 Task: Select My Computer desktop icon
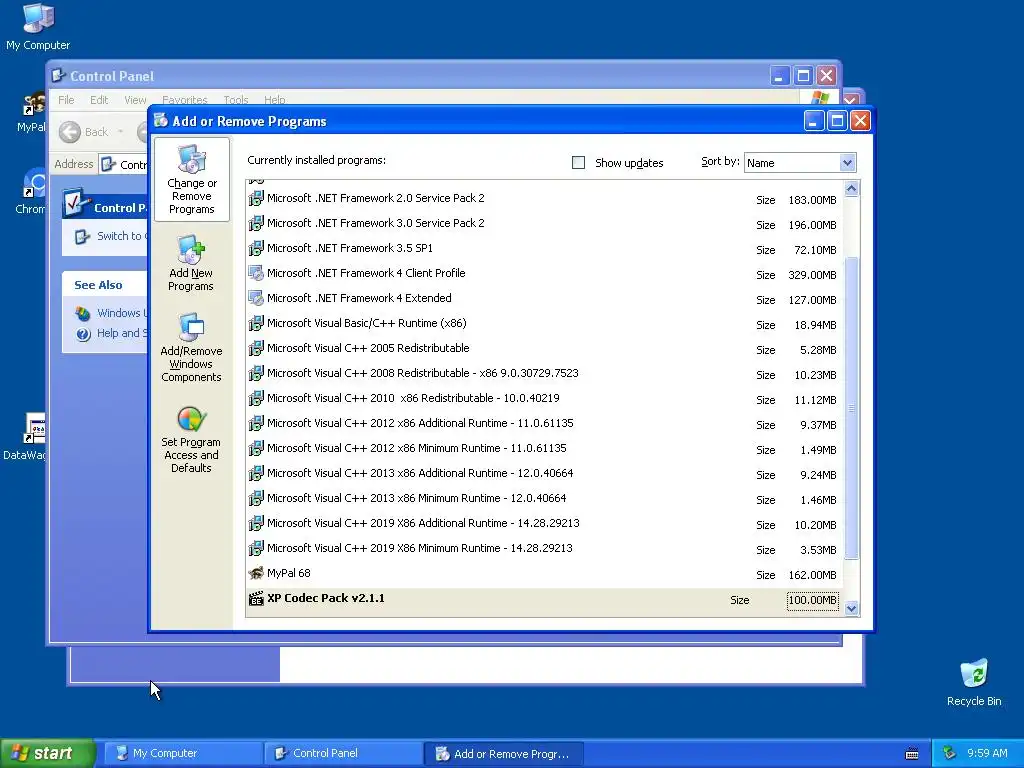click(38, 18)
